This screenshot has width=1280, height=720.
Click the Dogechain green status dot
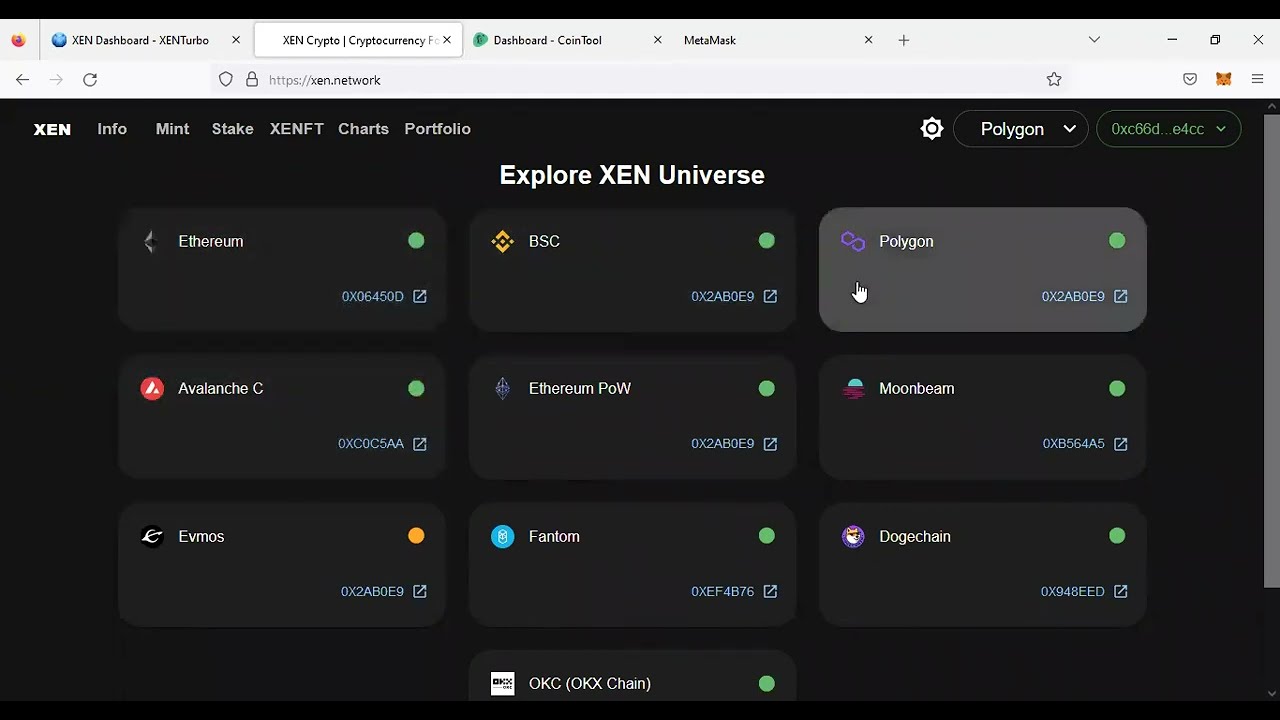point(1117,536)
